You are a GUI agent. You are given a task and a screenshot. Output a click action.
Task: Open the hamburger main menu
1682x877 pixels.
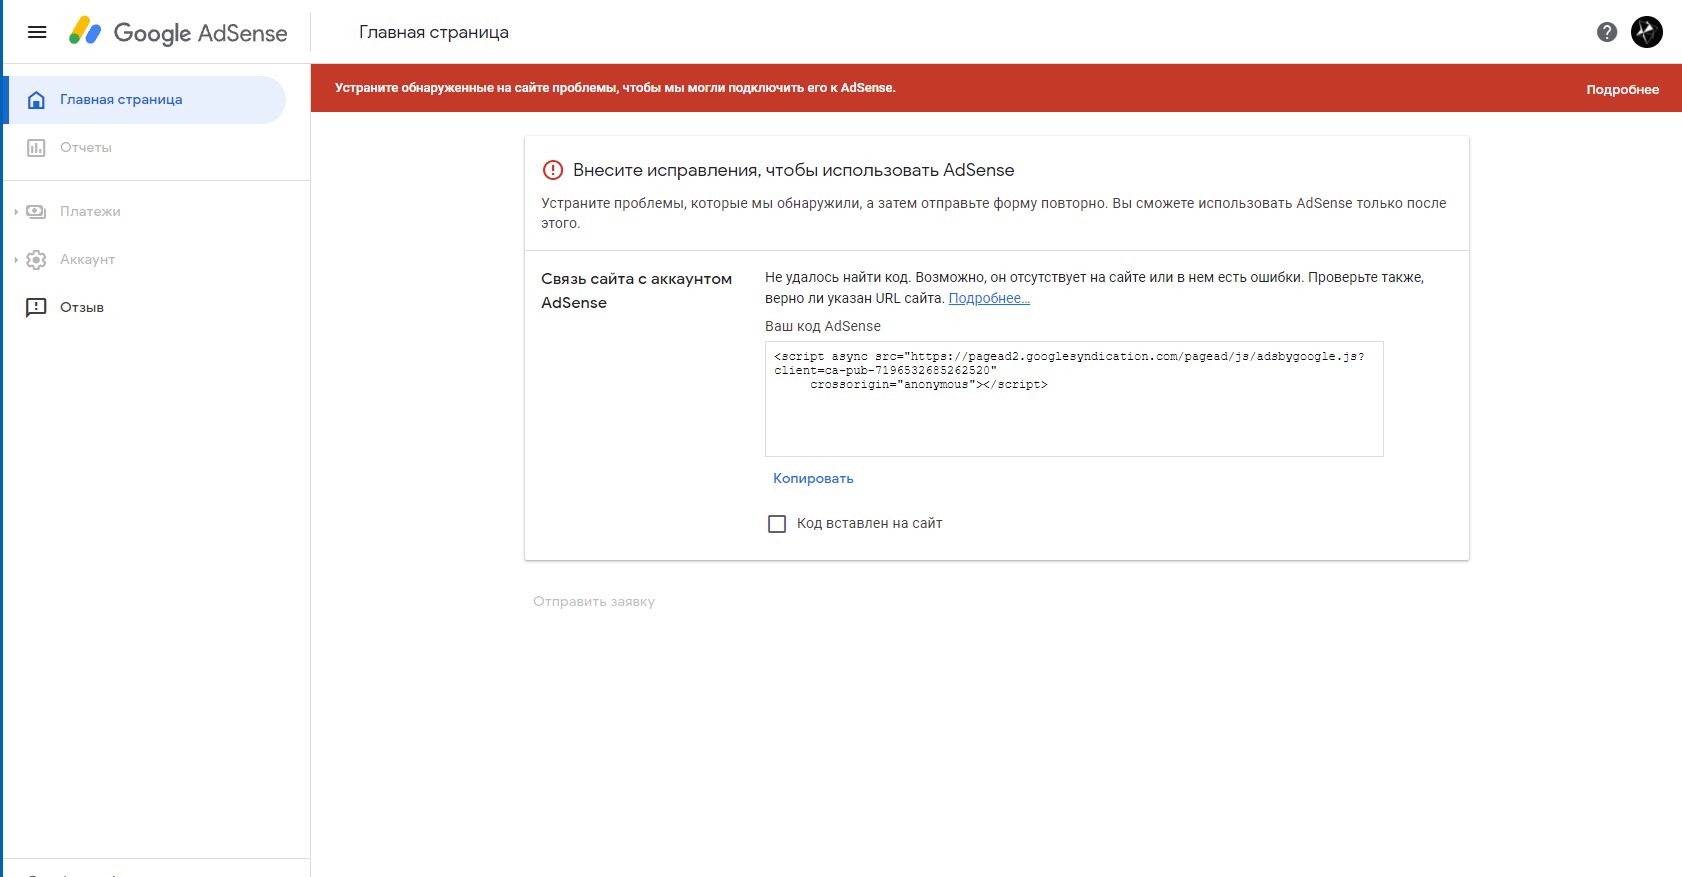click(x=37, y=32)
